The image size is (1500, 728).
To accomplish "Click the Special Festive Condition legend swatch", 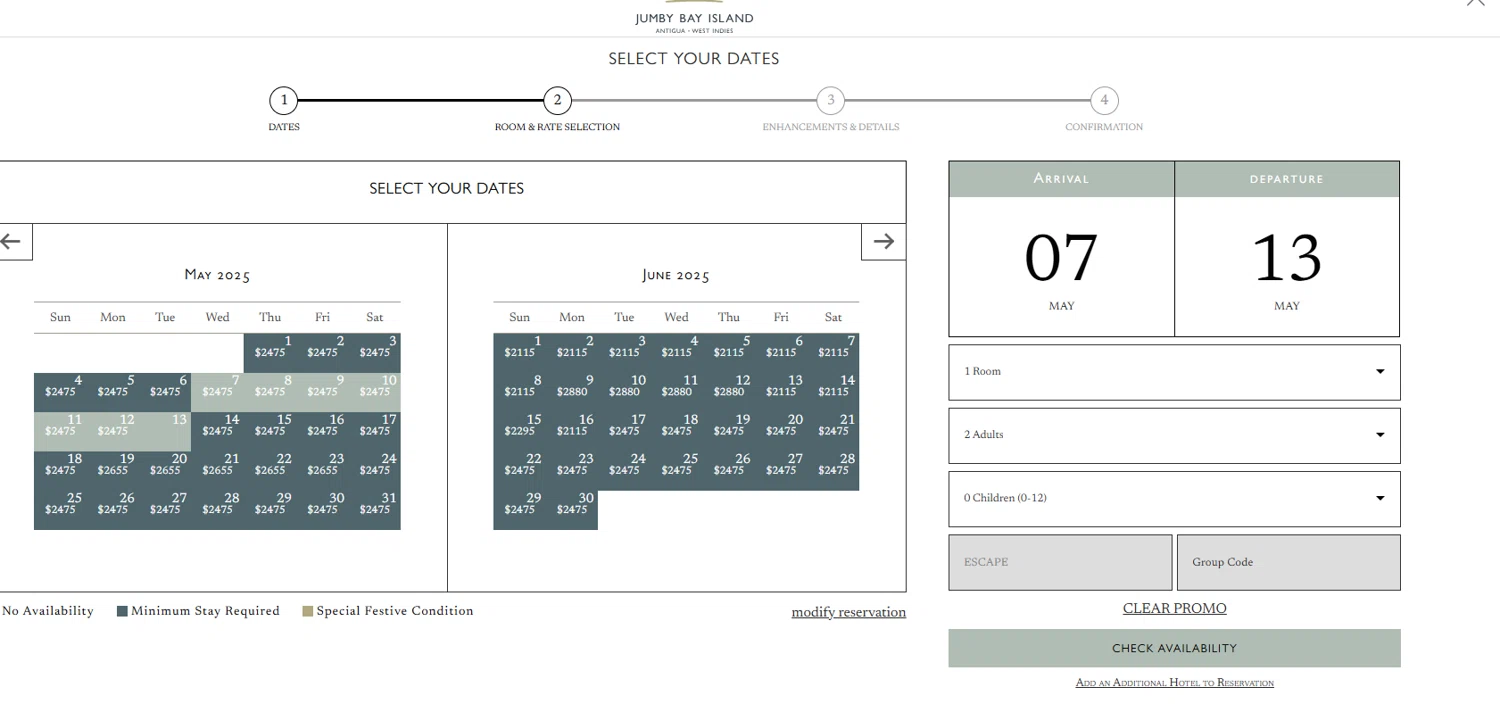I will [308, 611].
